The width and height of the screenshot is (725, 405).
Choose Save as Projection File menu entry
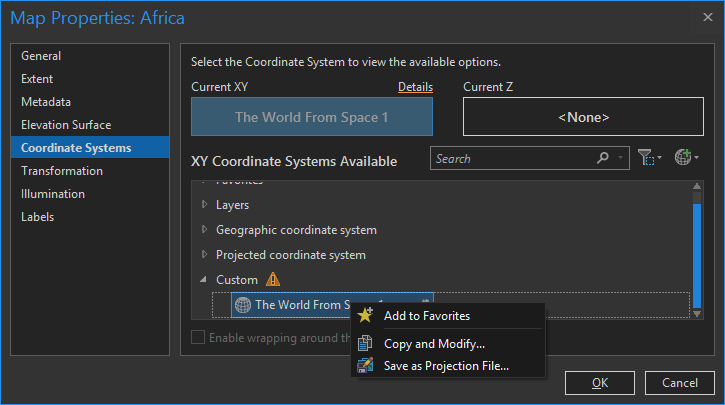tap(446, 365)
